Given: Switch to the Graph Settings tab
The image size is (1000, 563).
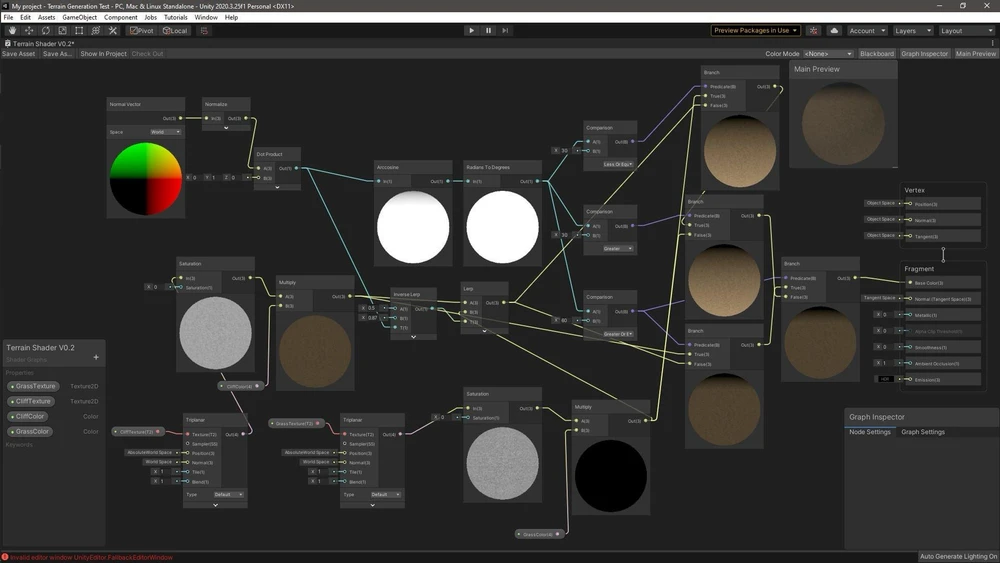Looking at the screenshot, I should click(923, 432).
